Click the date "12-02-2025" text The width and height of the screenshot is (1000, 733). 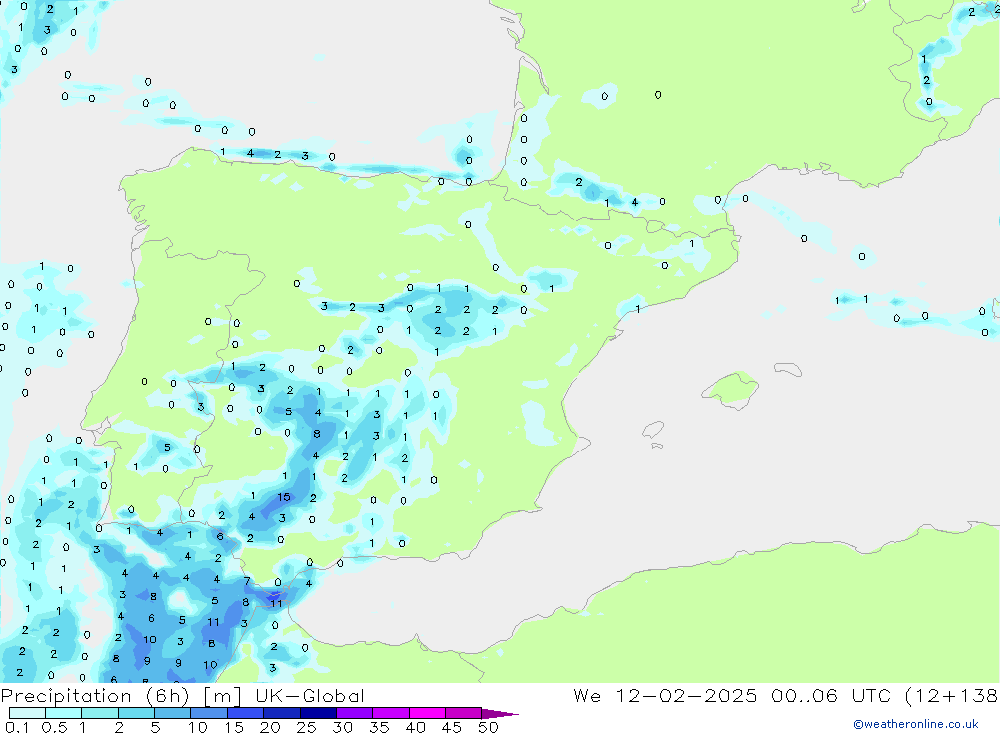686,696
